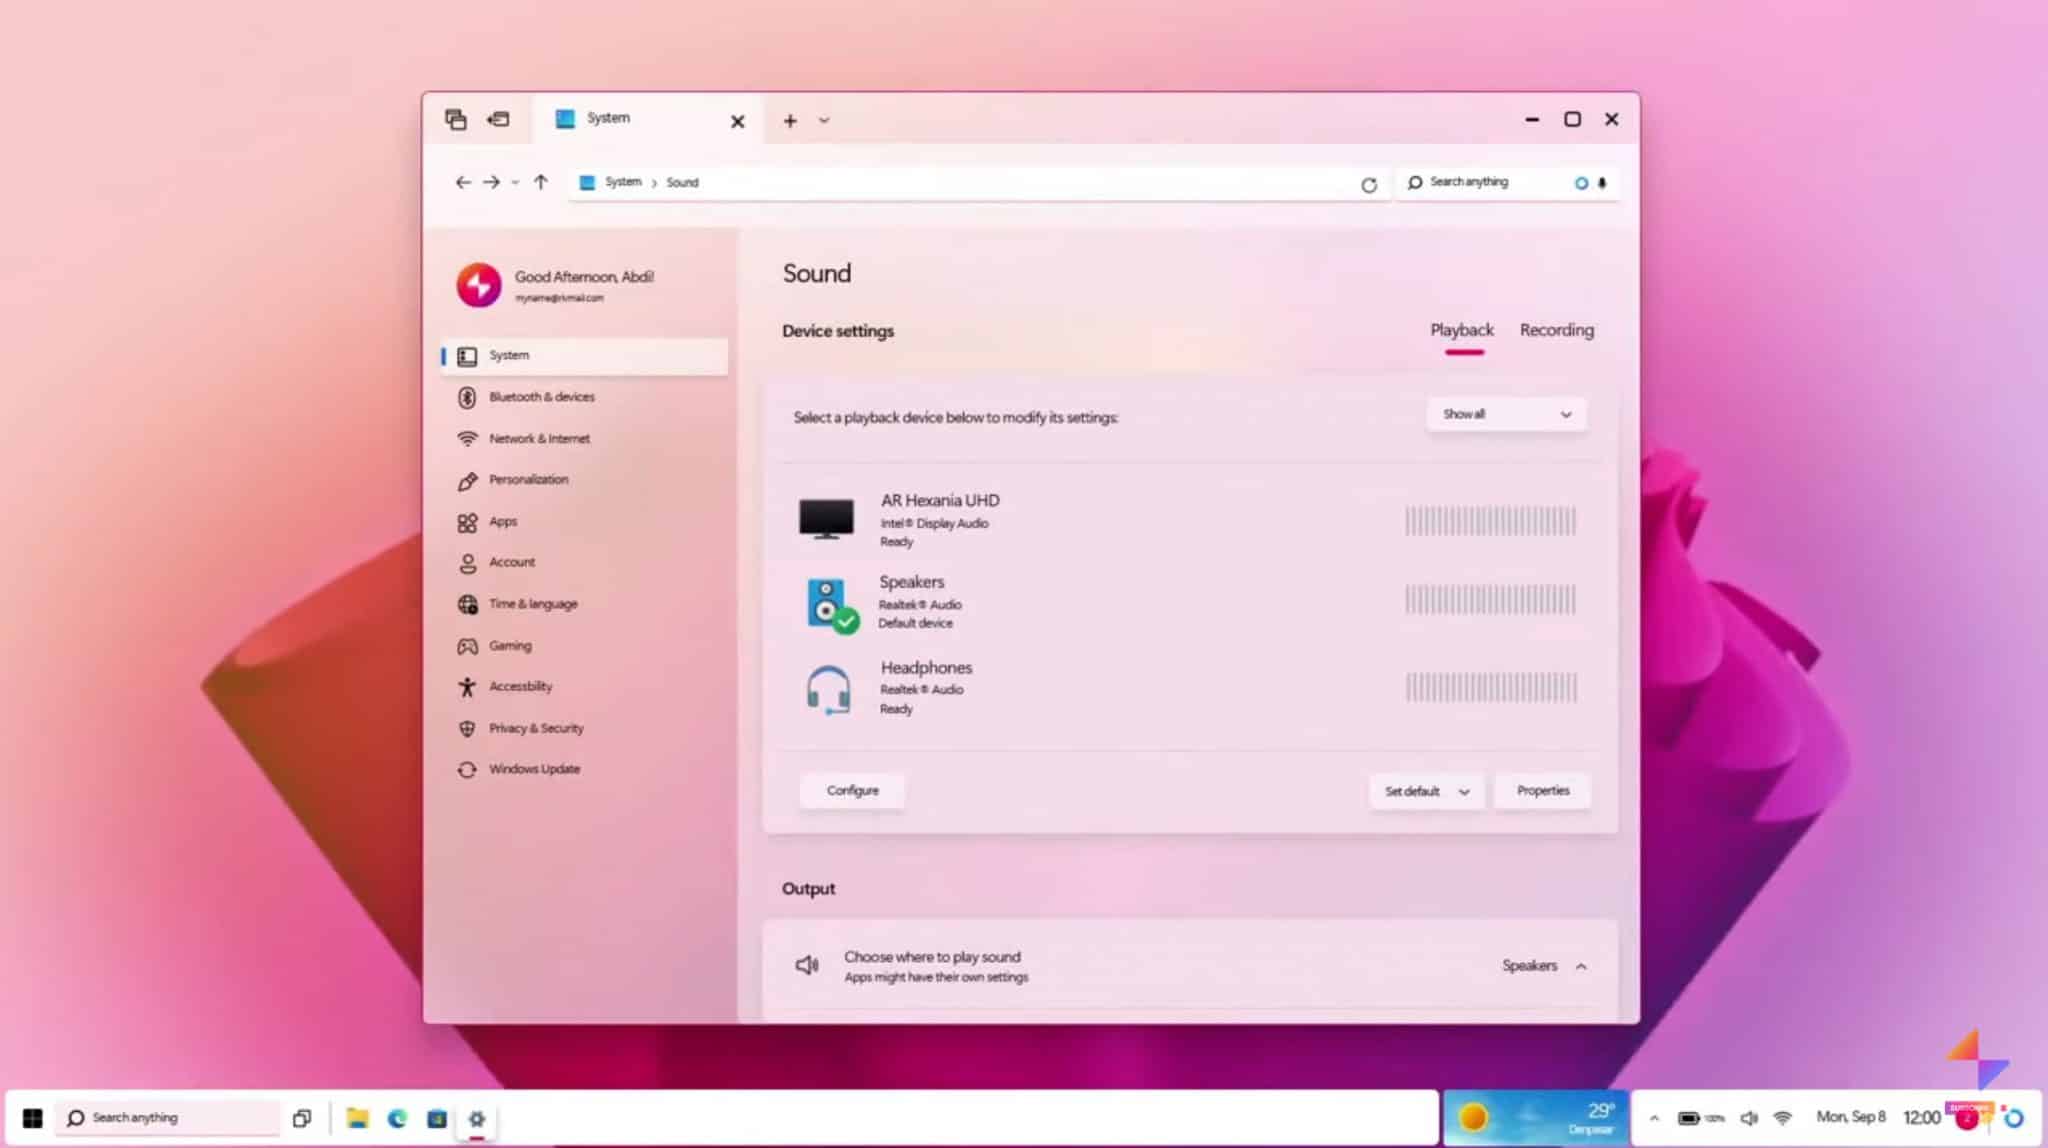The height and width of the screenshot is (1148, 2048).
Task: Expand the Set default dropdown arrow
Action: (x=1464, y=791)
